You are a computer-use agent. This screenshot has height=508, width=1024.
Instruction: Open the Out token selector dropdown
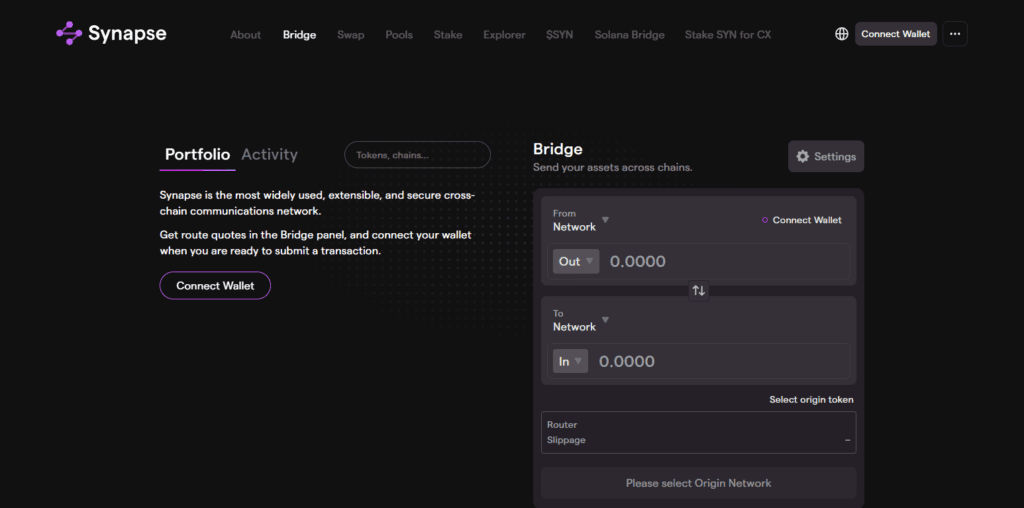[576, 261]
